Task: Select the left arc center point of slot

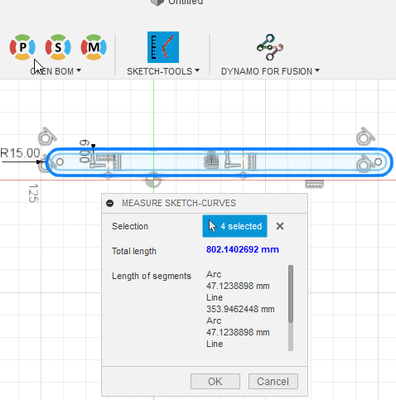Action: [60, 162]
